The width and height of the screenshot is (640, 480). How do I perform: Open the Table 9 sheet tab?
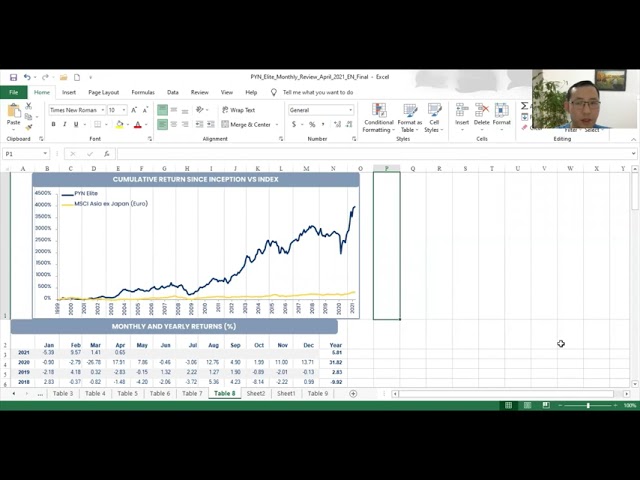pyautogui.click(x=318, y=393)
